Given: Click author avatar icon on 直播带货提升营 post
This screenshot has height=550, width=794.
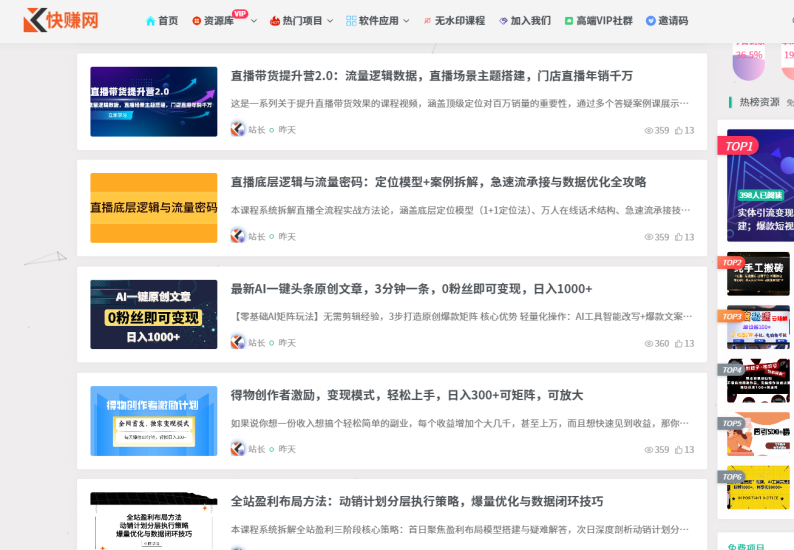Looking at the screenshot, I should (238, 129).
